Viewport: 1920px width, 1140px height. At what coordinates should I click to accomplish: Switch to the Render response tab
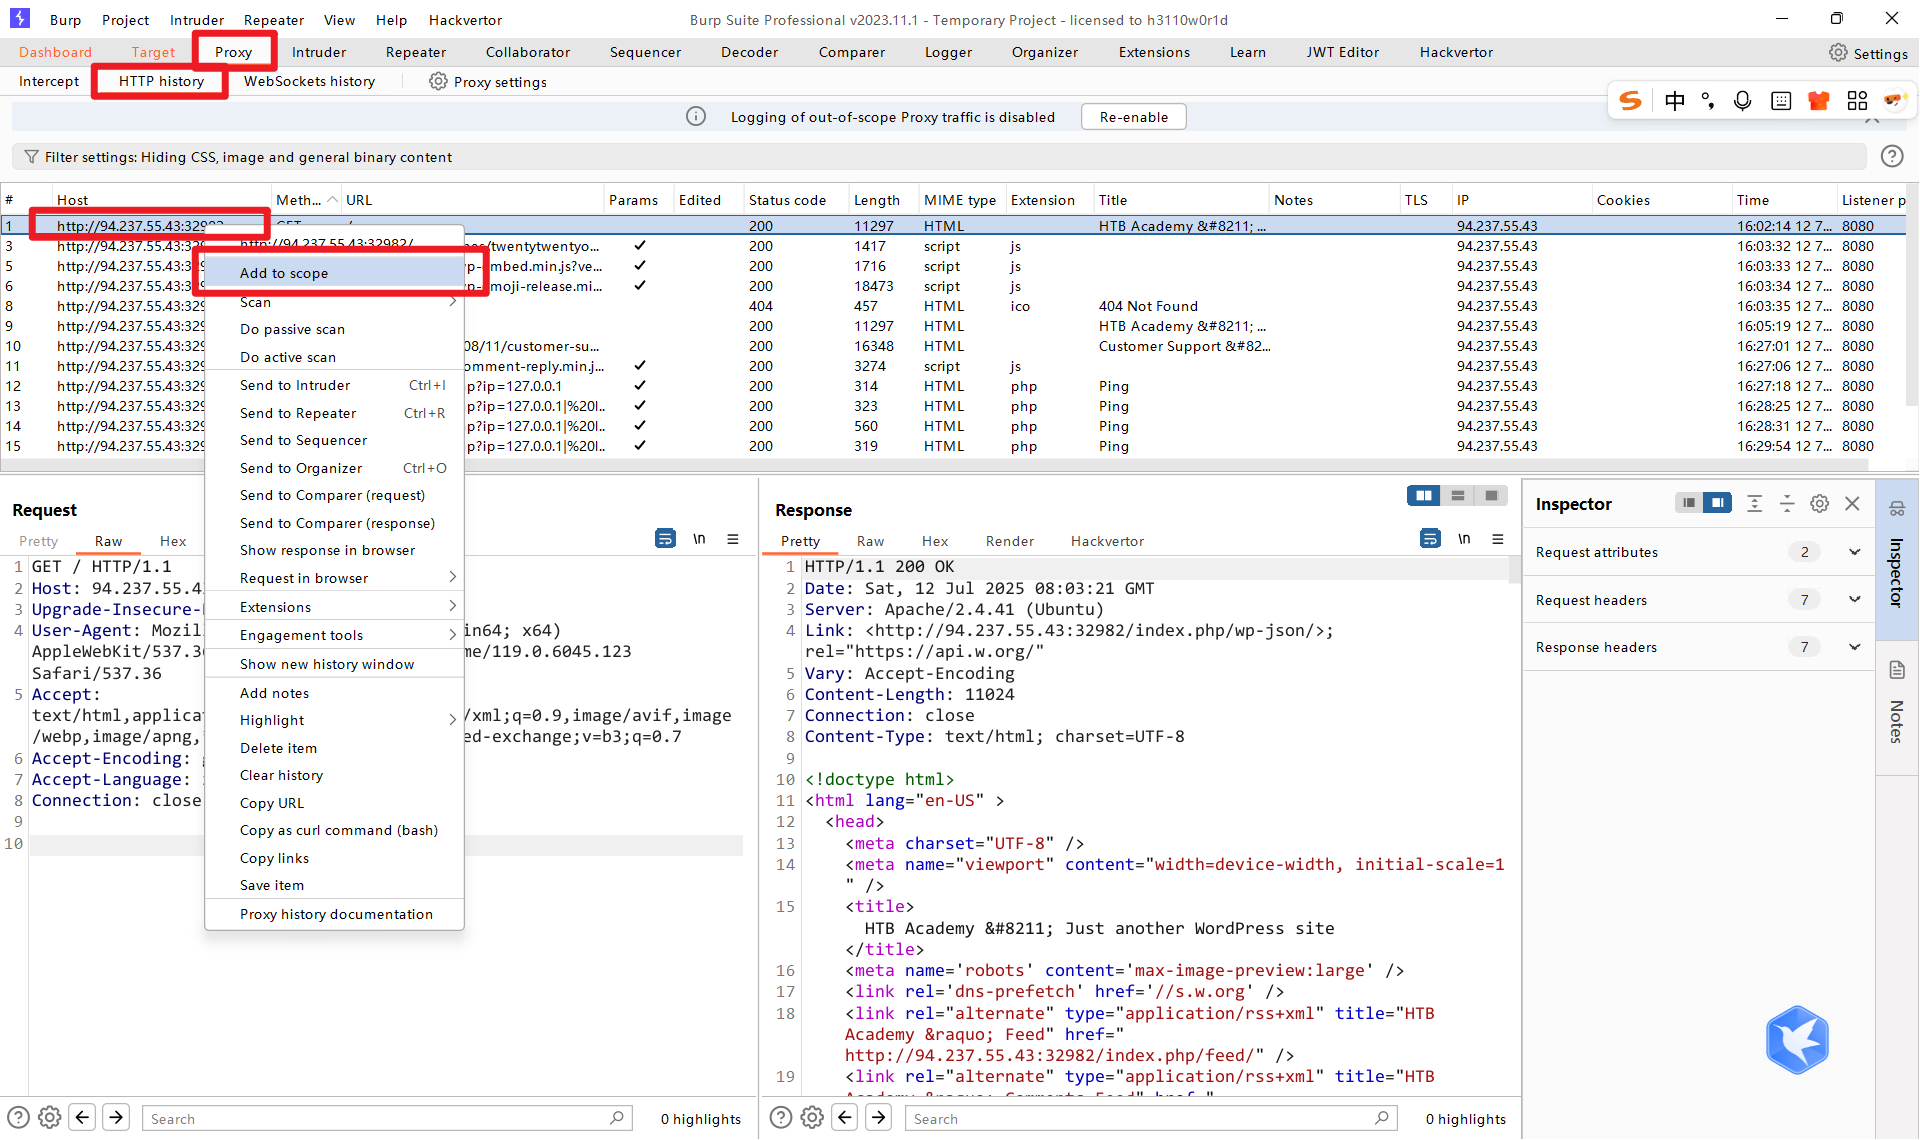point(1009,541)
